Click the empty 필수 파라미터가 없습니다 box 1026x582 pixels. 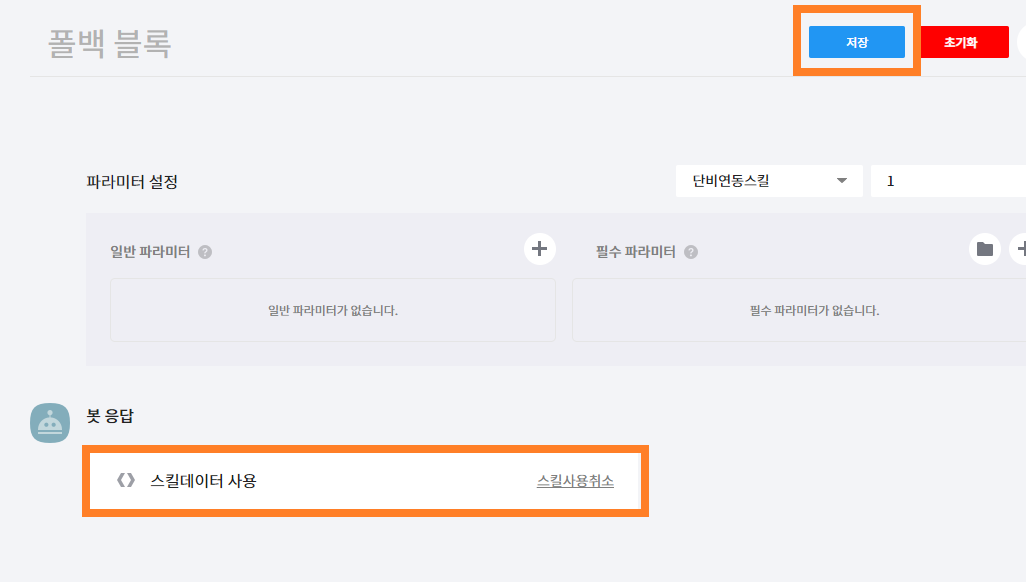800,310
